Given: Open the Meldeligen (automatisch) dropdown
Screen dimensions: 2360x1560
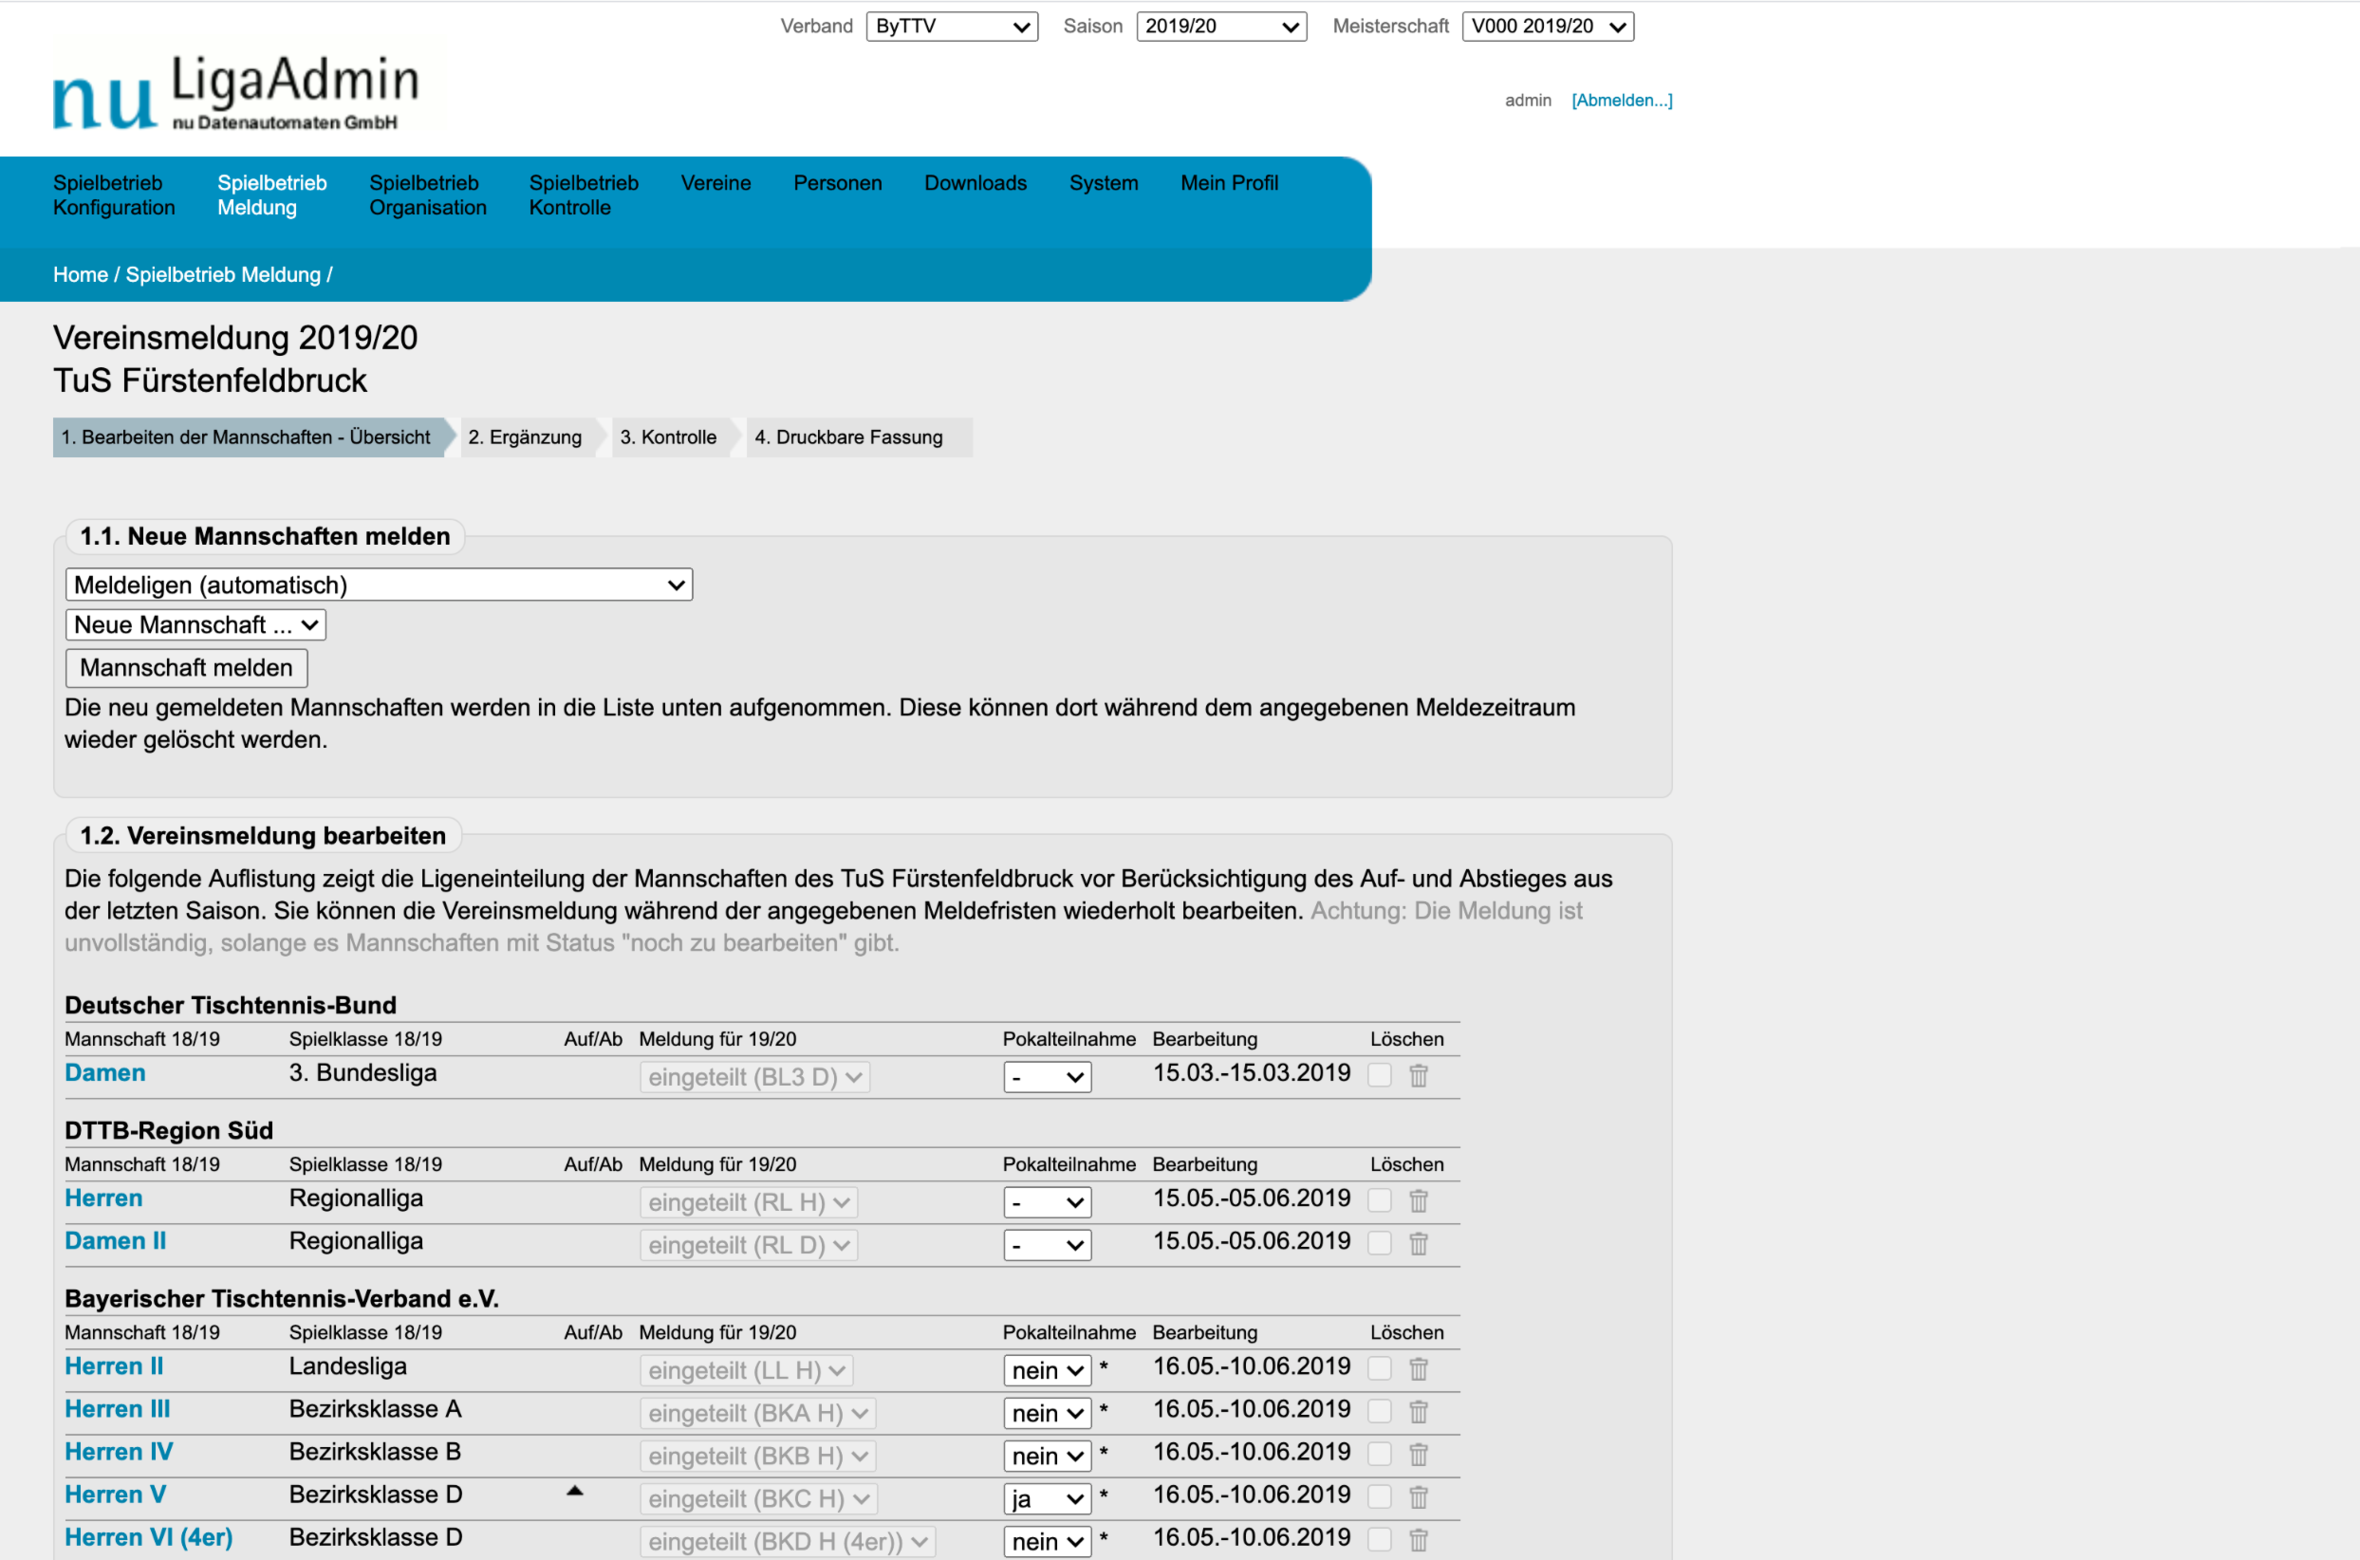Looking at the screenshot, I should [x=378, y=584].
